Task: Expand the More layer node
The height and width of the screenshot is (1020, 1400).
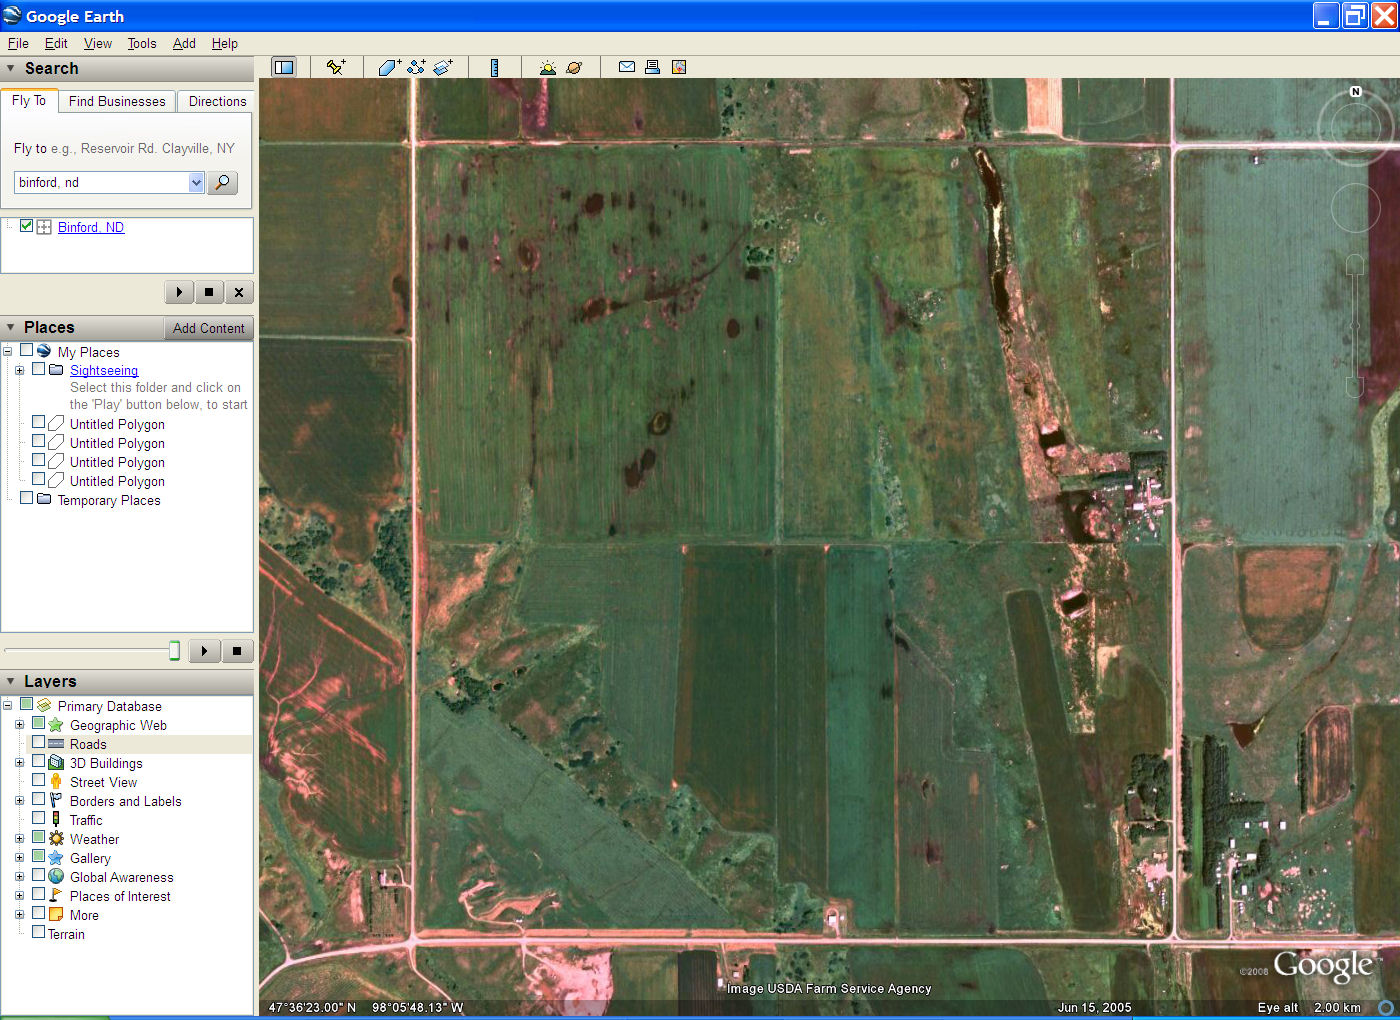Action: [19, 915]
